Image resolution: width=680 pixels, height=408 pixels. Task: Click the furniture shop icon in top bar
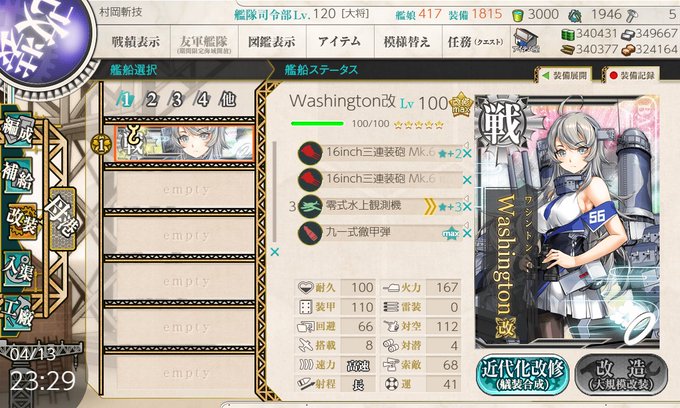[x=526, y=41]
